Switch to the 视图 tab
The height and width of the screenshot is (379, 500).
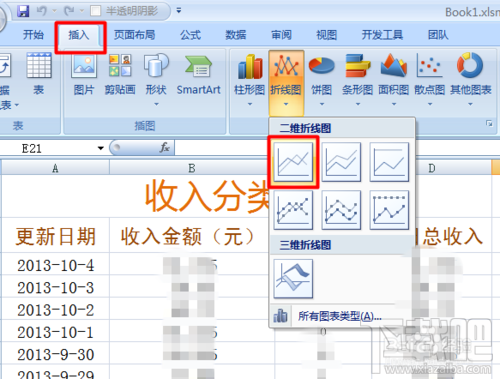tap(326, 35)
